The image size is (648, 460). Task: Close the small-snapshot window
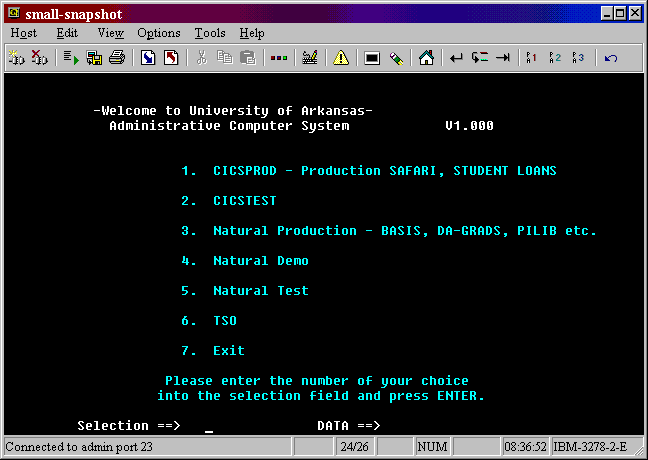coord(636,14)
